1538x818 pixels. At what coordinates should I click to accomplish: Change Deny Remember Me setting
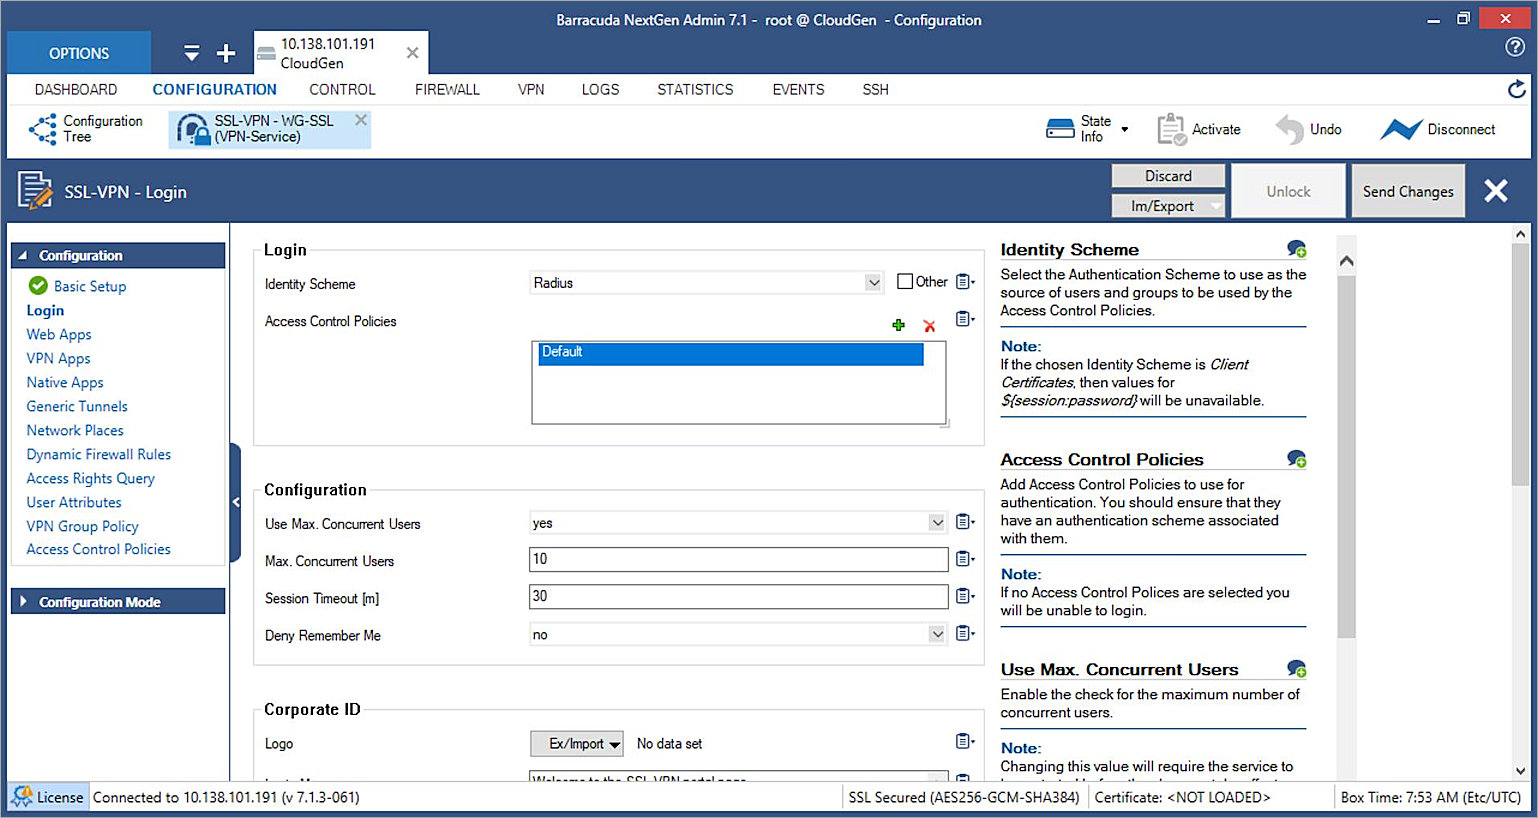click(x=936, y=633)
